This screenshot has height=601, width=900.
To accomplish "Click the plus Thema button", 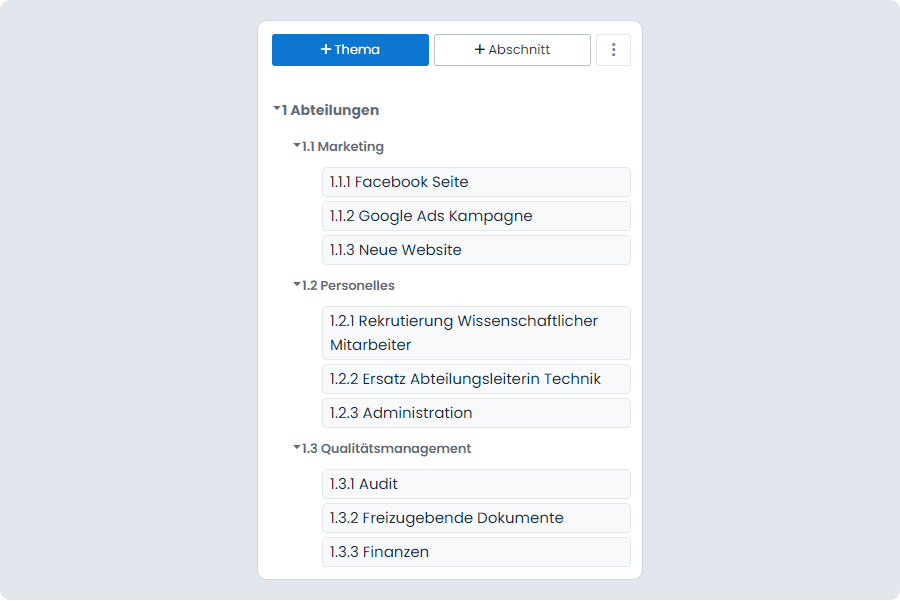I will tap(350, 50).
